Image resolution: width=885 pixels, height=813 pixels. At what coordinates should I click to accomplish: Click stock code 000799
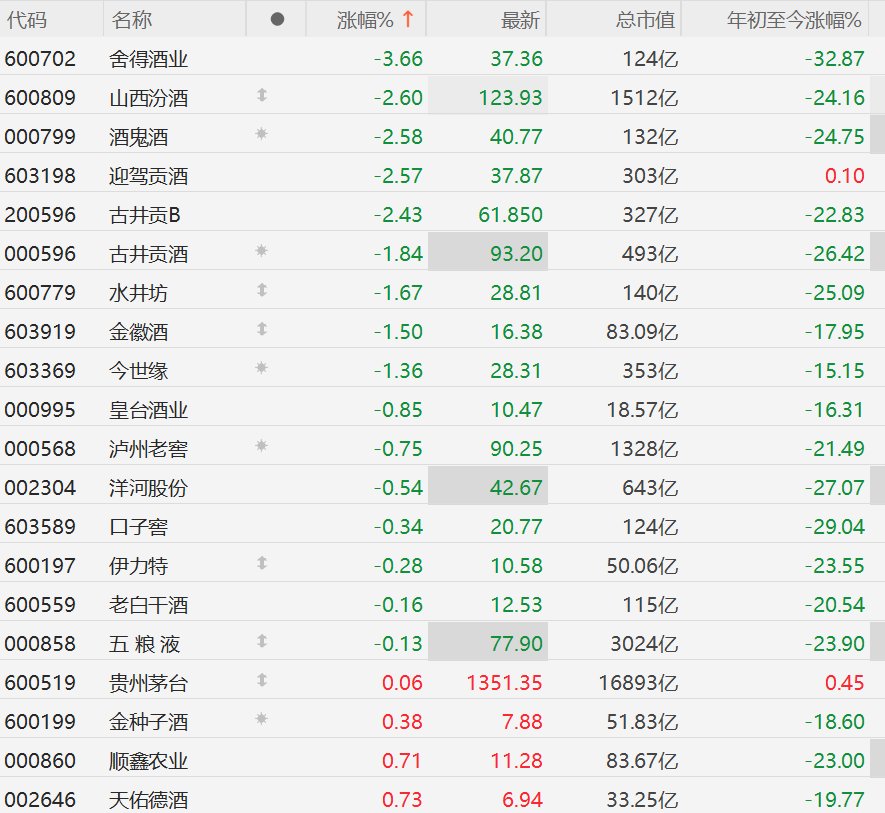(x=40, y=137)
